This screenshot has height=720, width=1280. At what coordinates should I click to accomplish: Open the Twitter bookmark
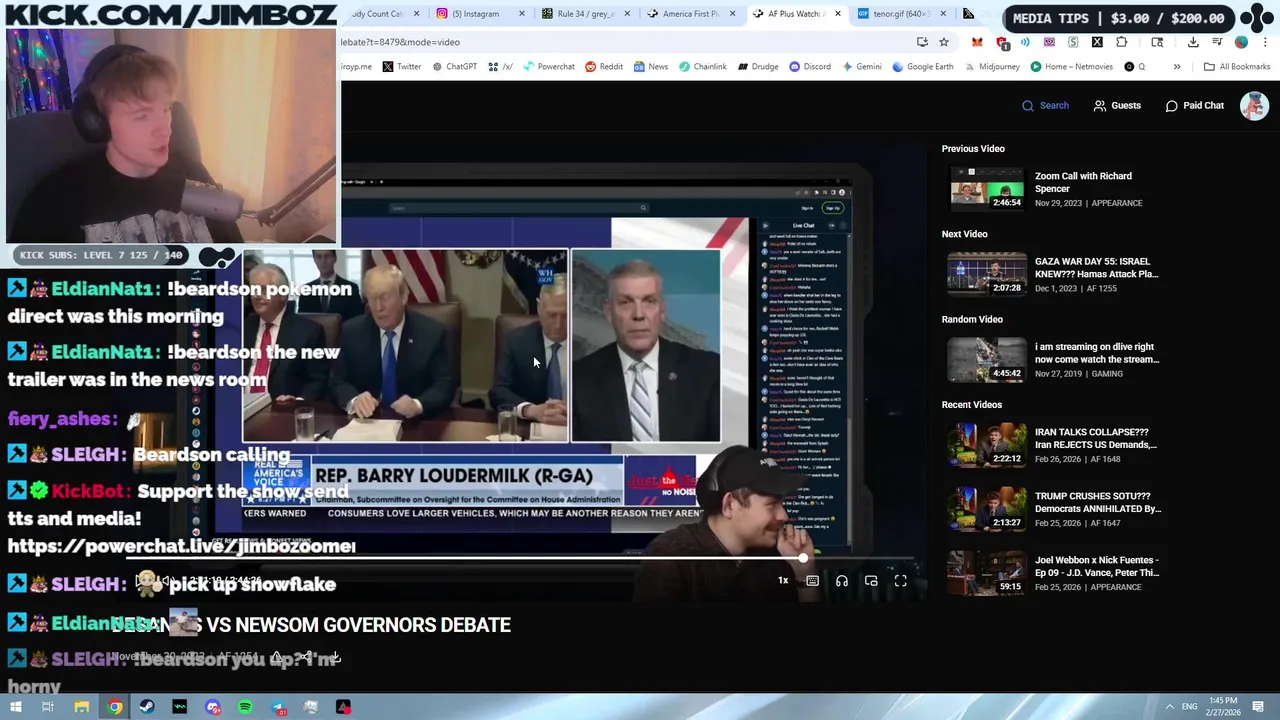click(x=401, y=67)
